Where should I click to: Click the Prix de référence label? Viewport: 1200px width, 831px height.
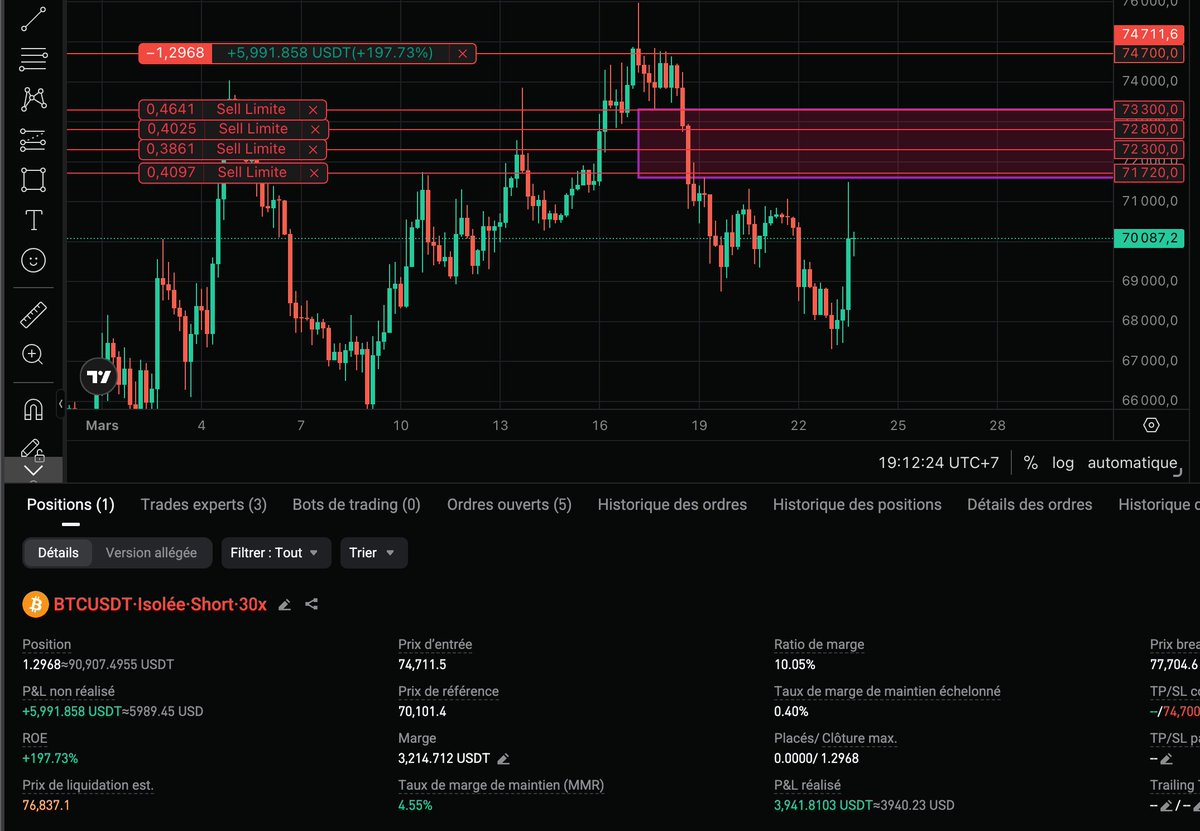point(448,692)
